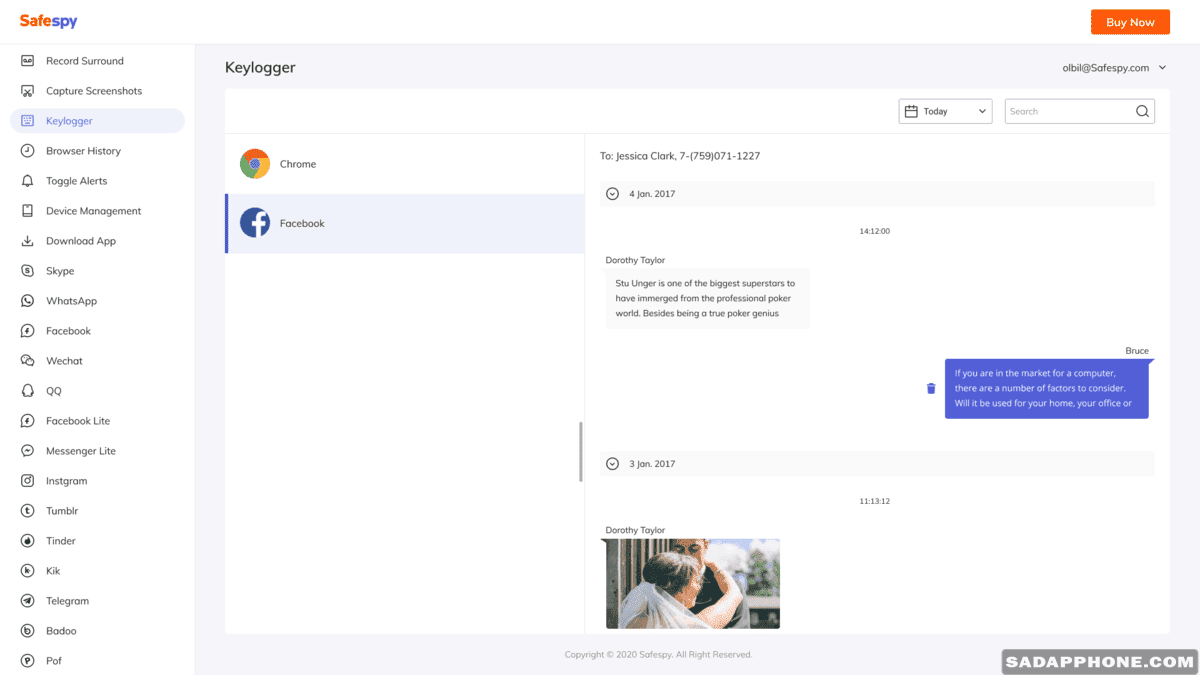The width and height of the screenshot is (1200, 675).
Task: Collapse the 3 Jan. 2017 message group
Action: click(613, 464)
